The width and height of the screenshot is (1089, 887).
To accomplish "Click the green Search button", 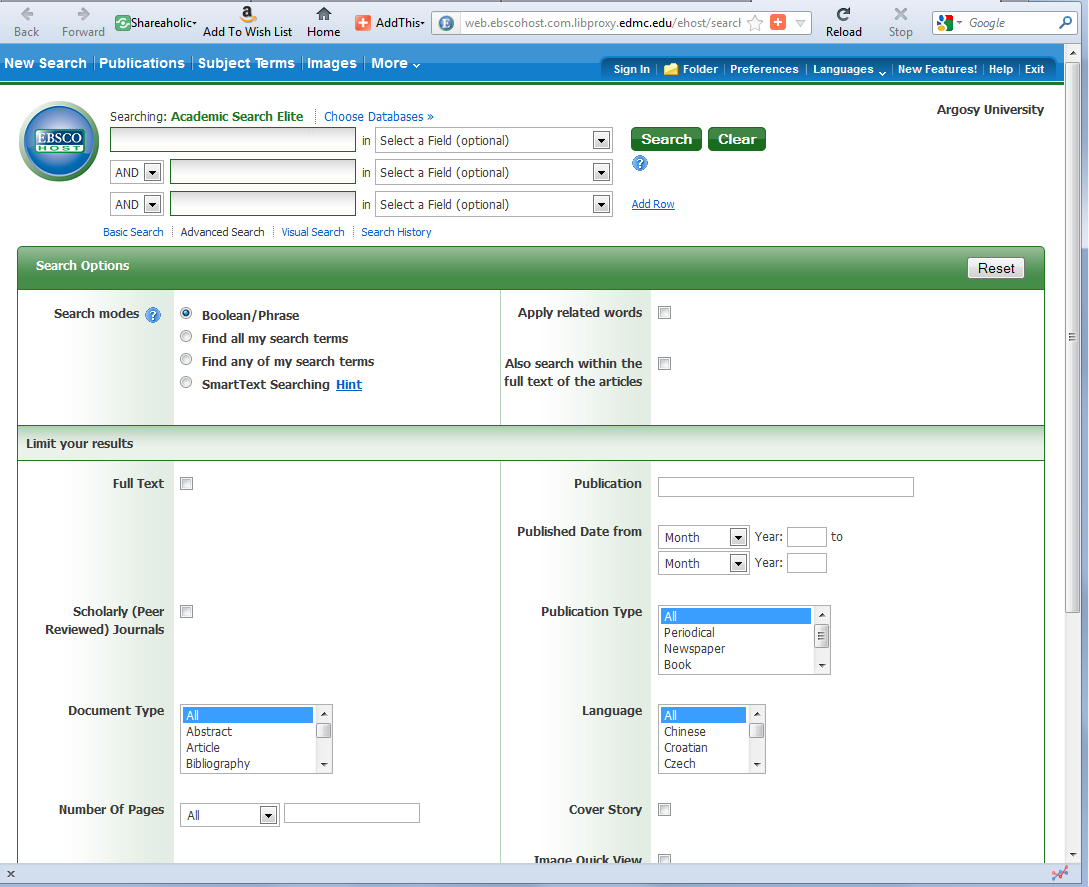I will pos(666,140).
